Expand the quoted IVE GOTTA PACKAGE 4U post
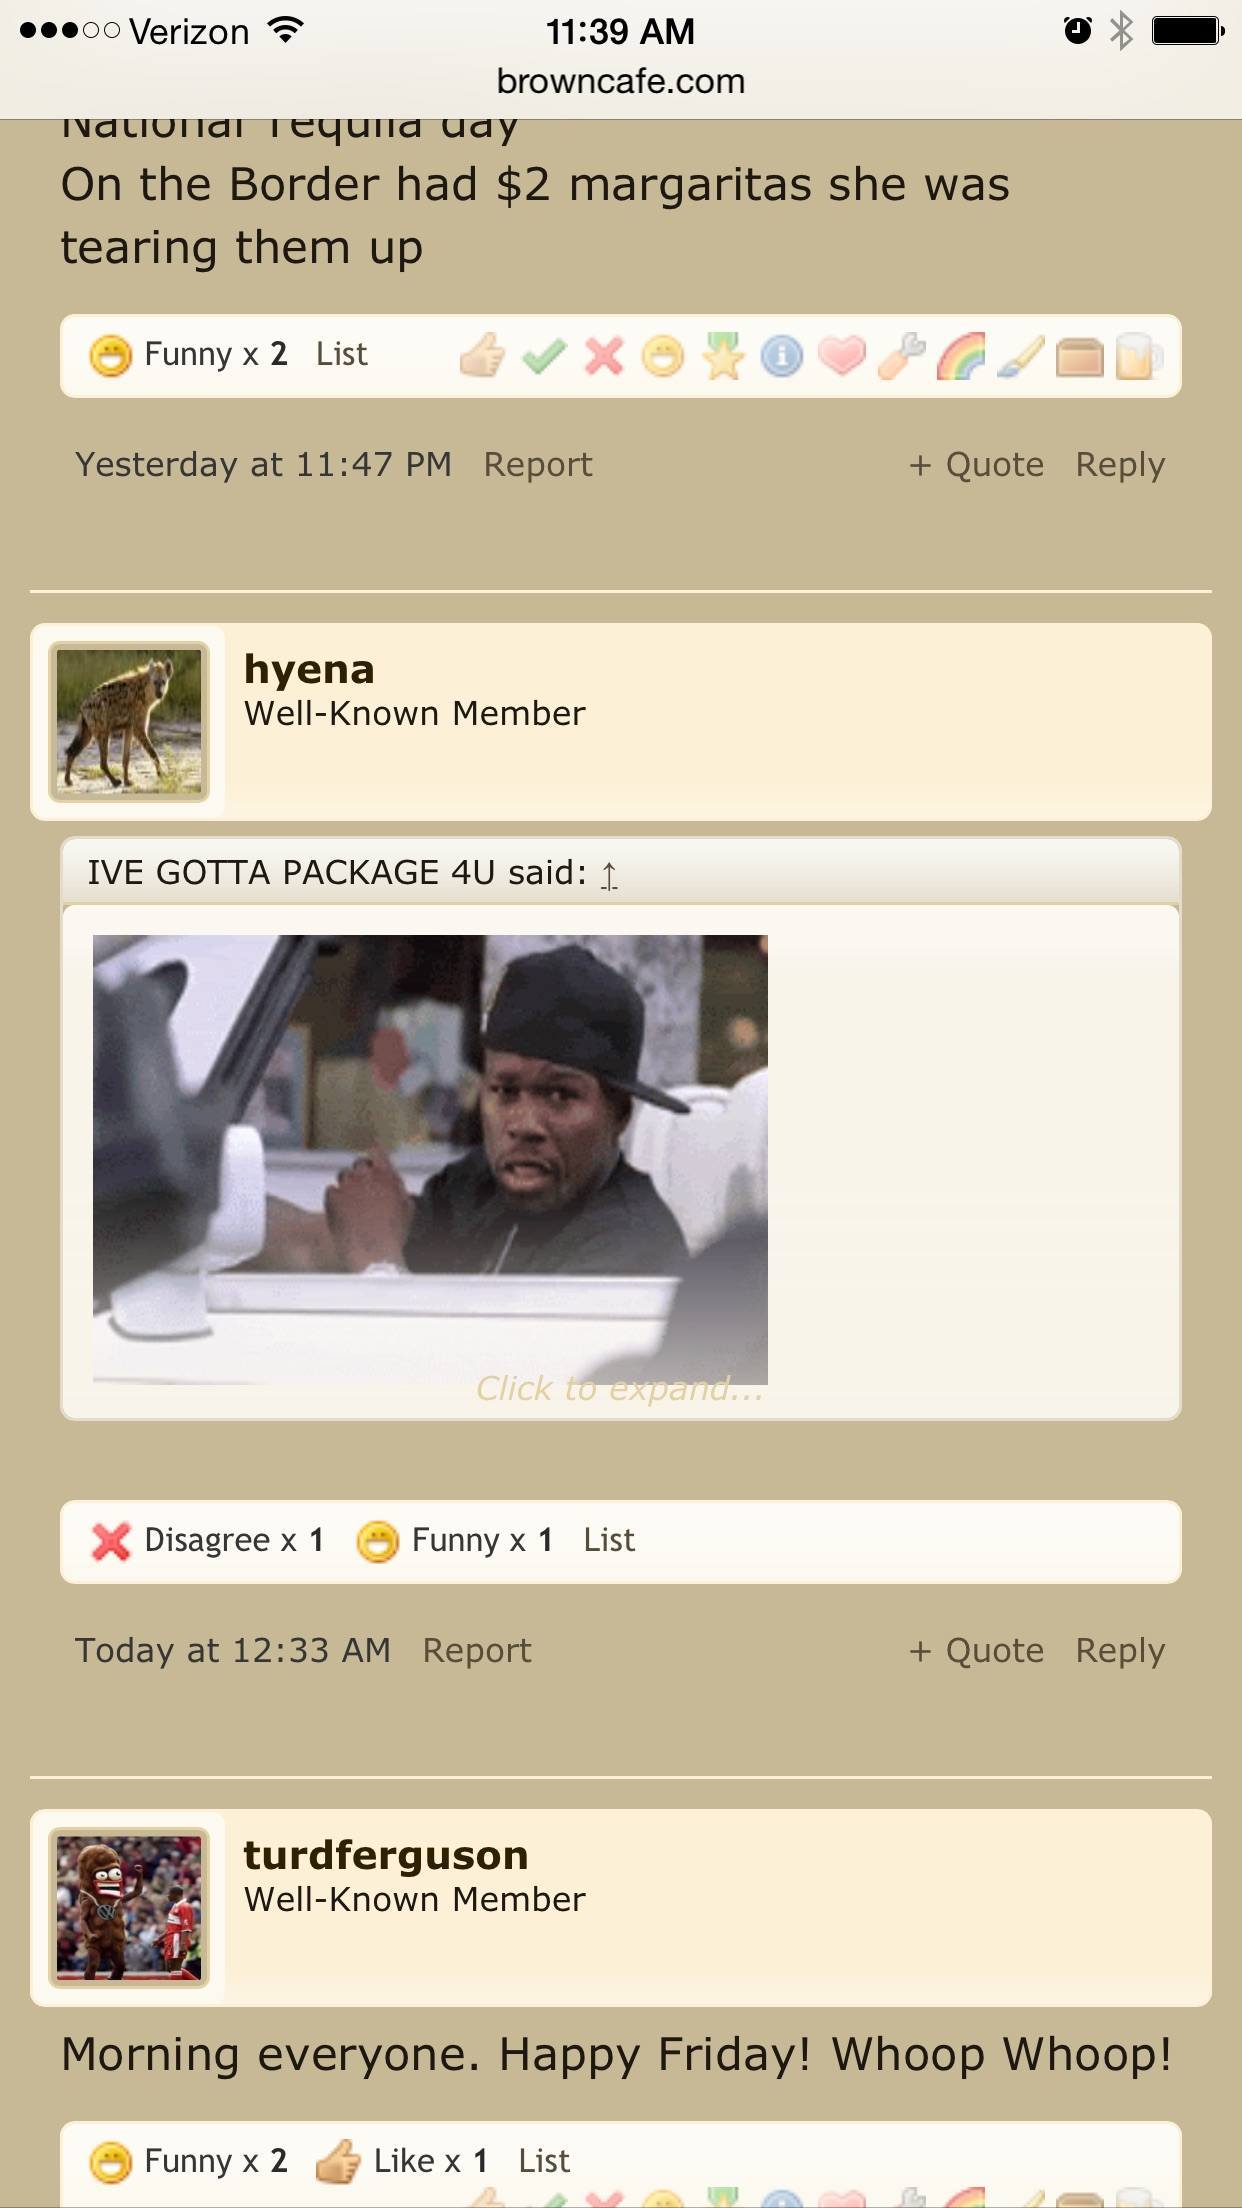Viewport: 1242px width, 2208px height. pyautogui.click(x=619, y=1388)
